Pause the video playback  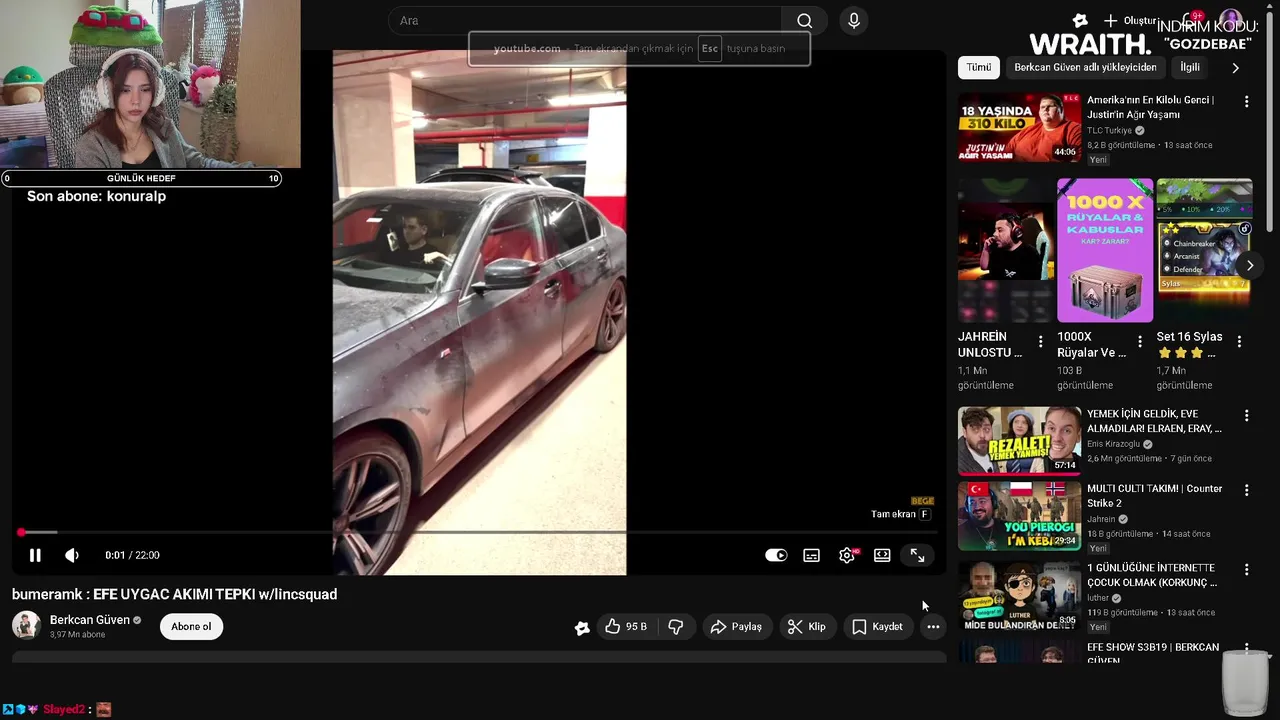click(x=35, y=555)
